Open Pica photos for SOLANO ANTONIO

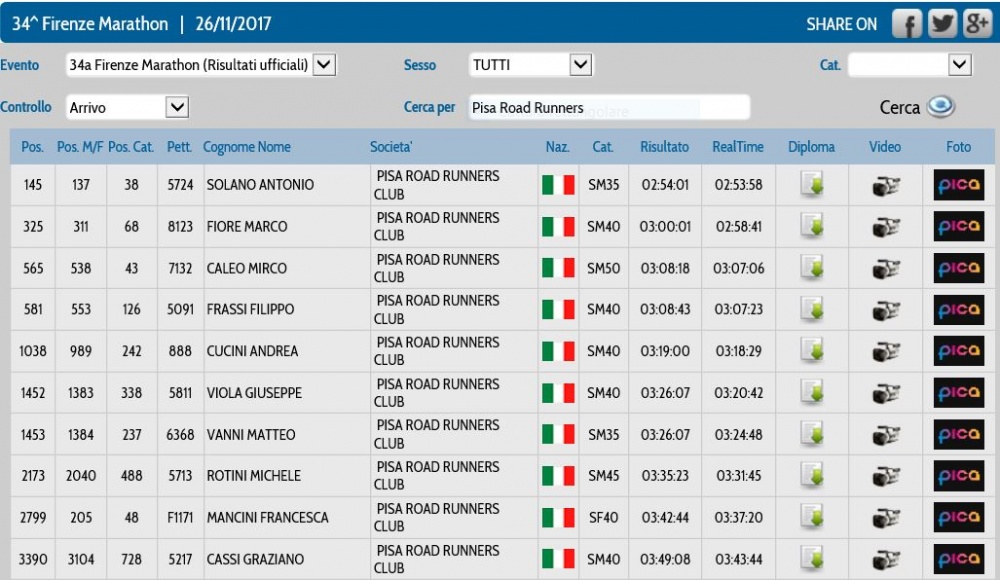point(959,185)
